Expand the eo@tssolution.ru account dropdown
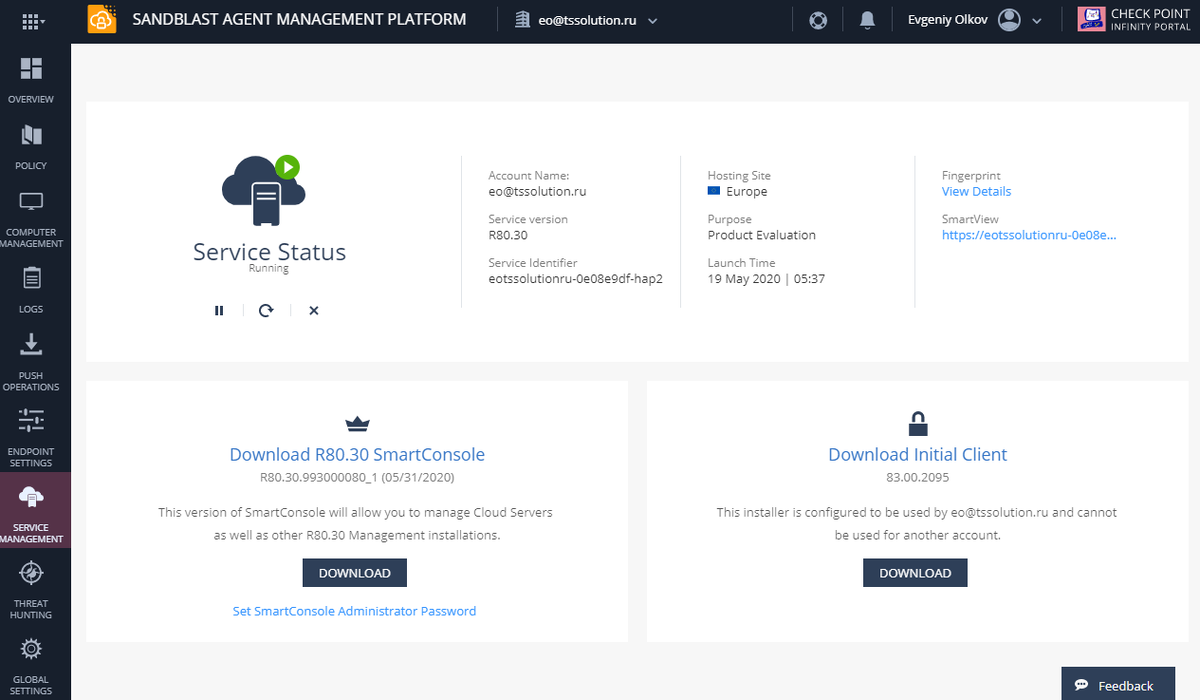The width and height of the screenshot is (1200, 700). tap(653, 21)
